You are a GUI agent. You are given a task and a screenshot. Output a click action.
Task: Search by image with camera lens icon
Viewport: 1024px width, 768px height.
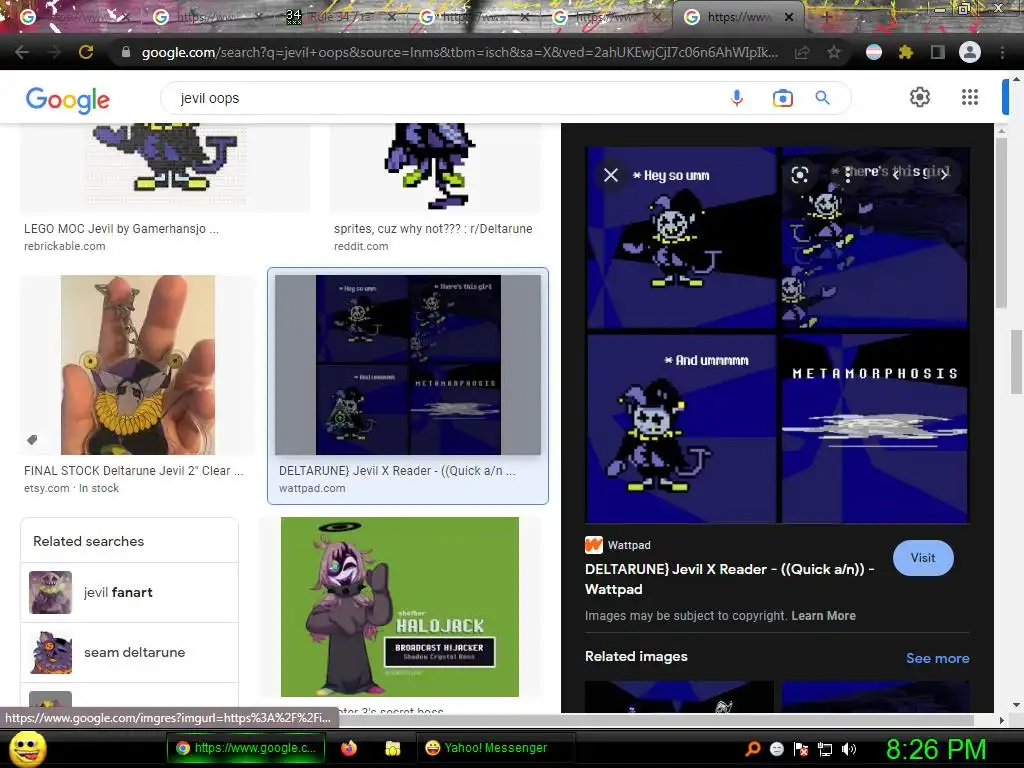(782, 98)
